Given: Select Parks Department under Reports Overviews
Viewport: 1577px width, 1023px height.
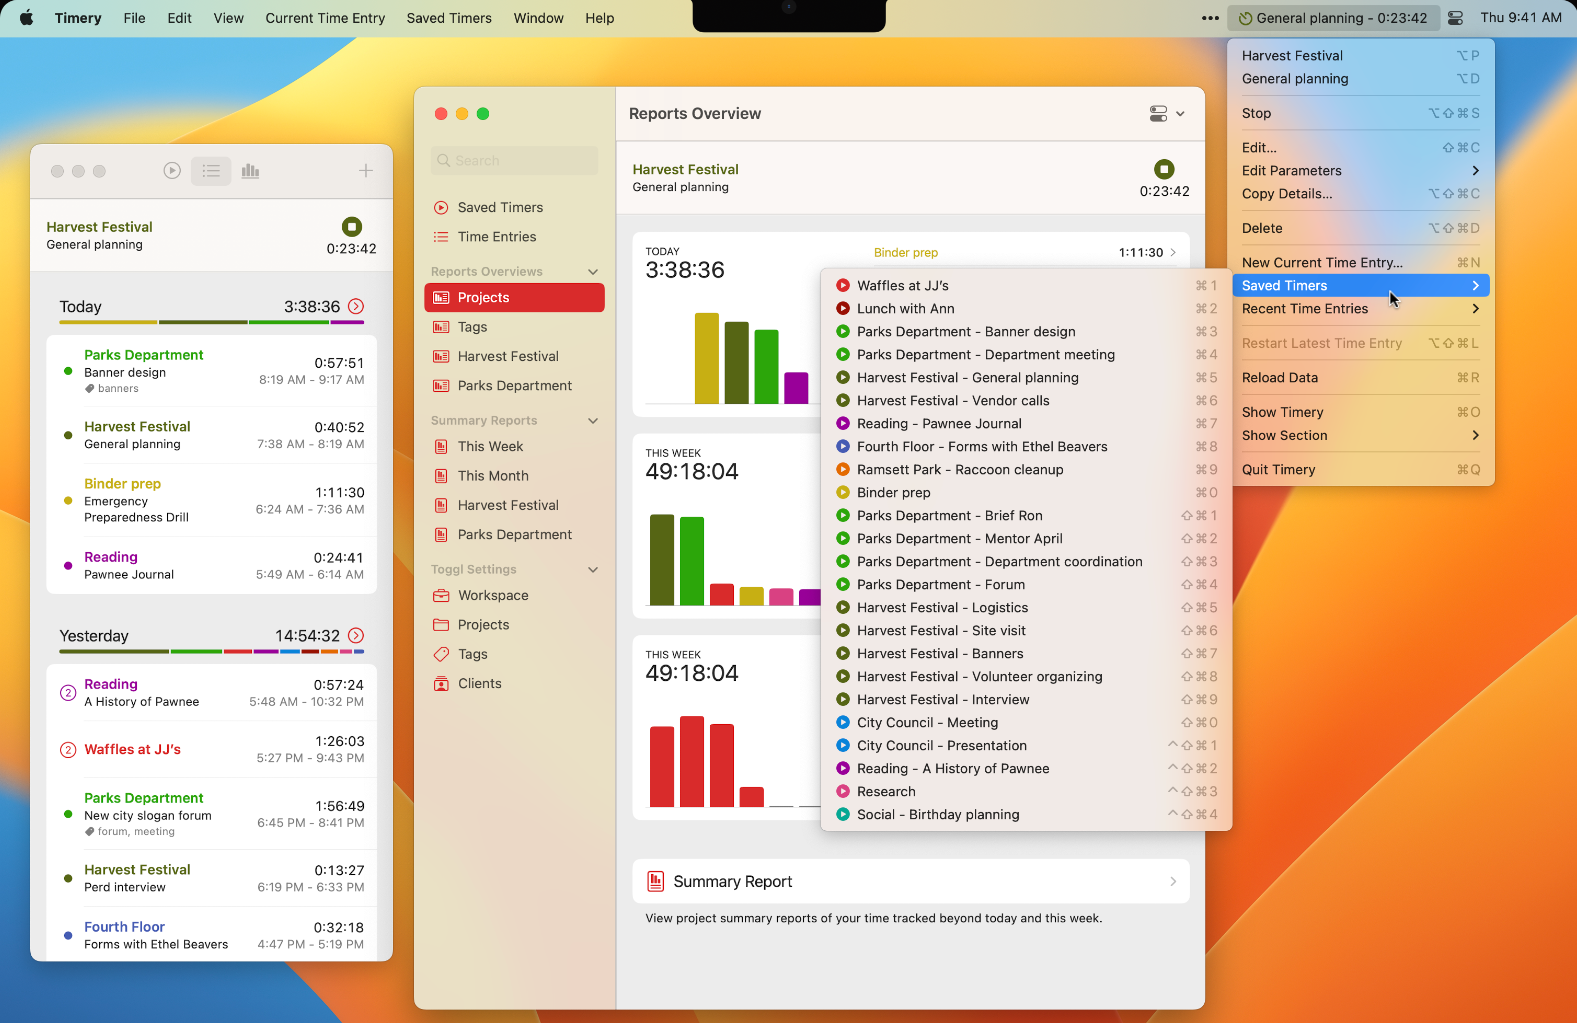Looking at the screenshot, I should tap(515, 385).
